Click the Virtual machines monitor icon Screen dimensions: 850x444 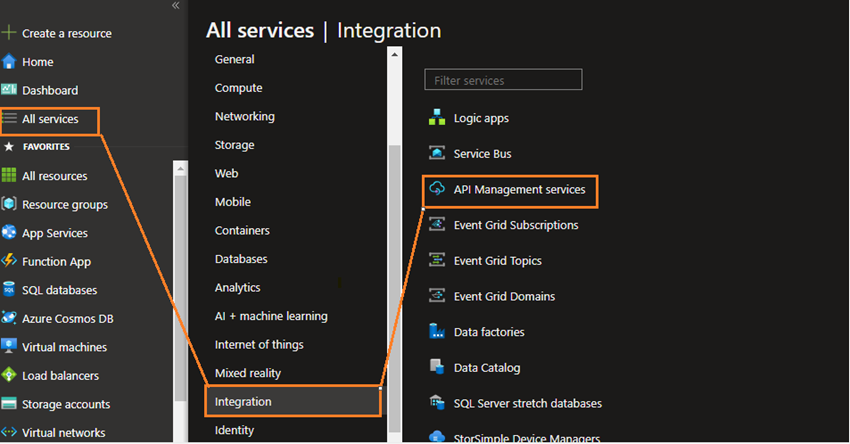9,346
